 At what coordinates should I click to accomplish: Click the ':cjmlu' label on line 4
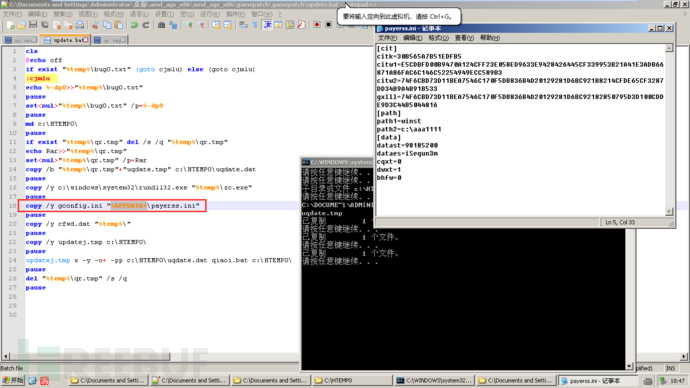coord(38,78)
